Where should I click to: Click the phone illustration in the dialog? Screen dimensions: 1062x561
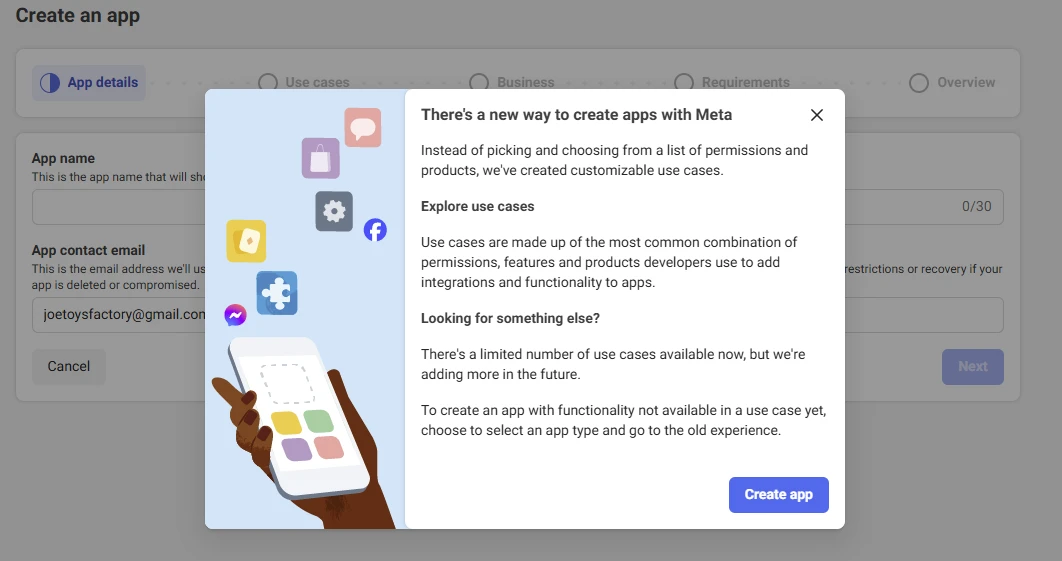click(298, 420)
